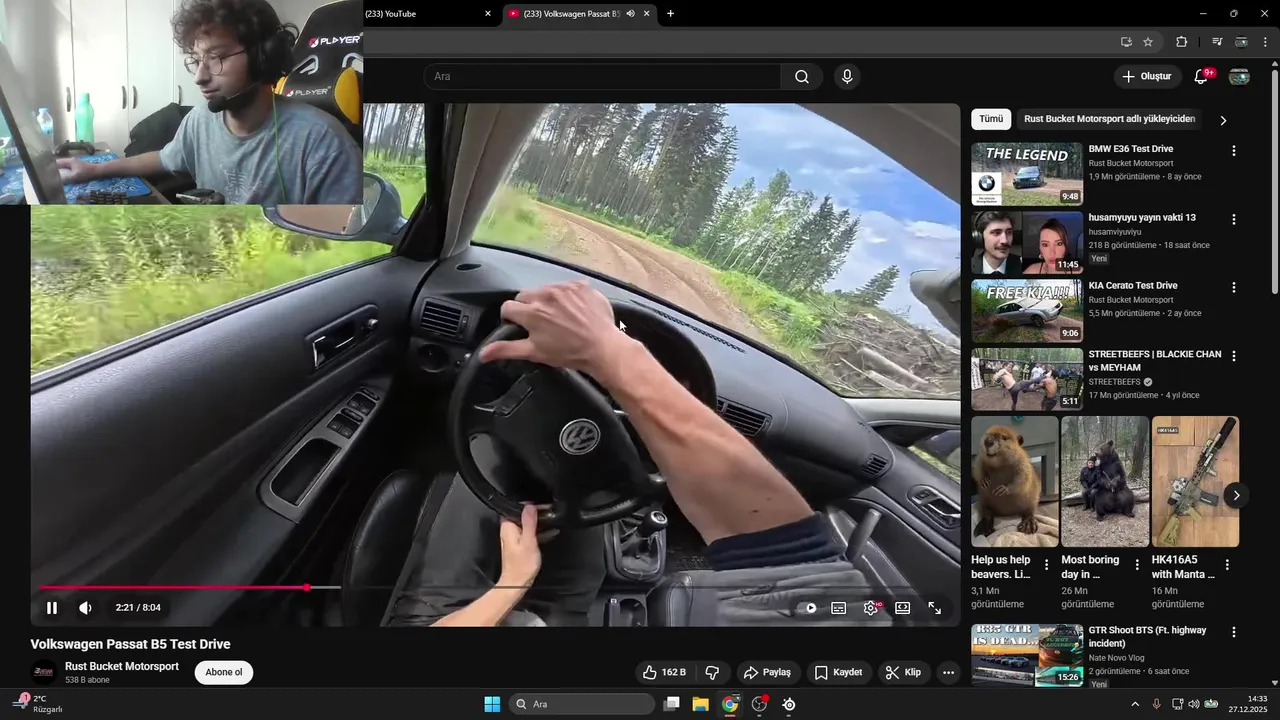
Task: Open Chrome profile avatar in toolbar
Action: [x=1241, y=42]
